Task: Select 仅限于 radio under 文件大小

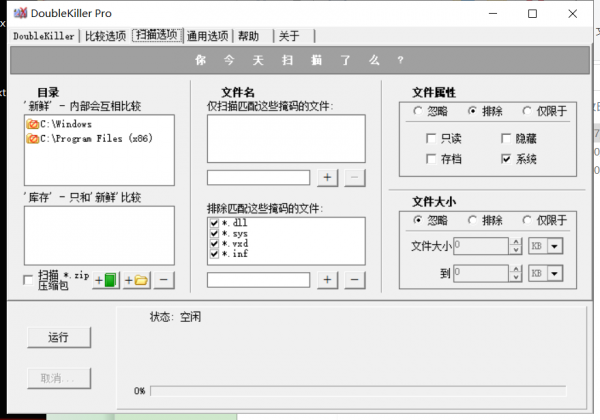Action: (527, 220)
